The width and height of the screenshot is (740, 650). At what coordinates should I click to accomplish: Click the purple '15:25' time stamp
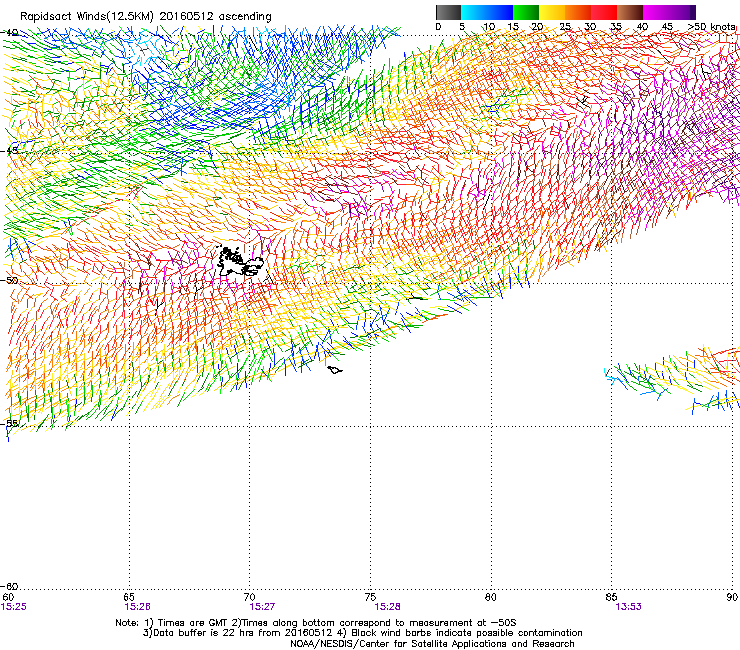click(x=14, y=607)
